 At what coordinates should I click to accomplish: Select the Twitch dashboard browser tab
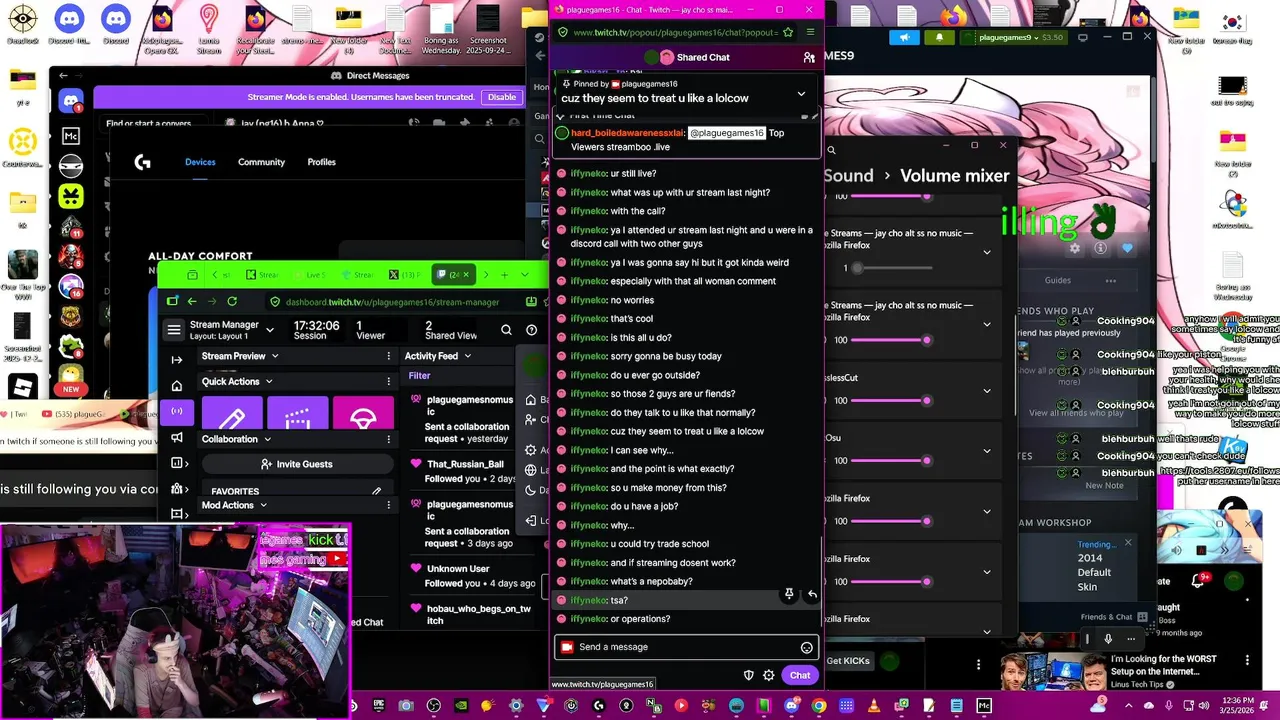coord(455,274)
